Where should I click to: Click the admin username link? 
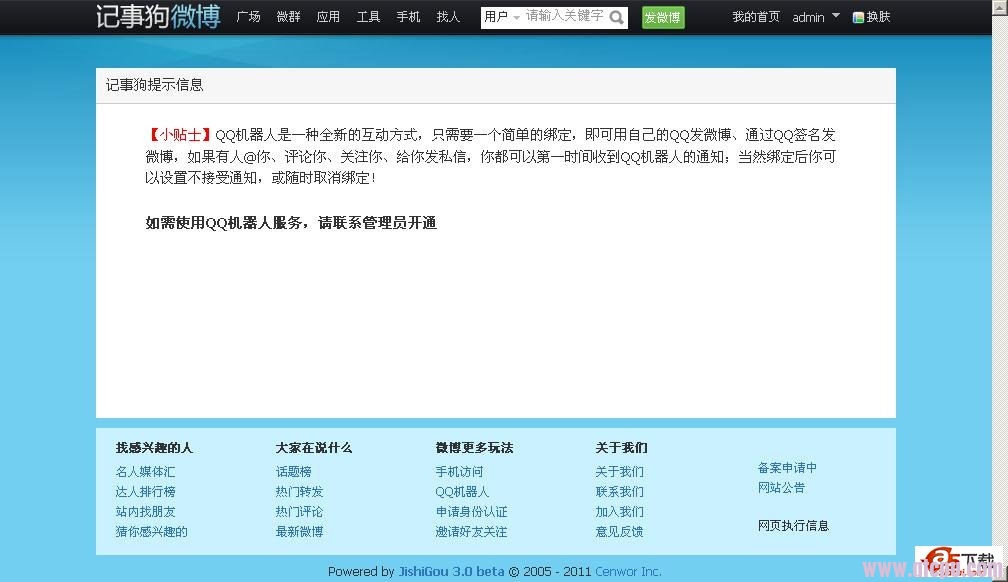[x=808, y=17]
